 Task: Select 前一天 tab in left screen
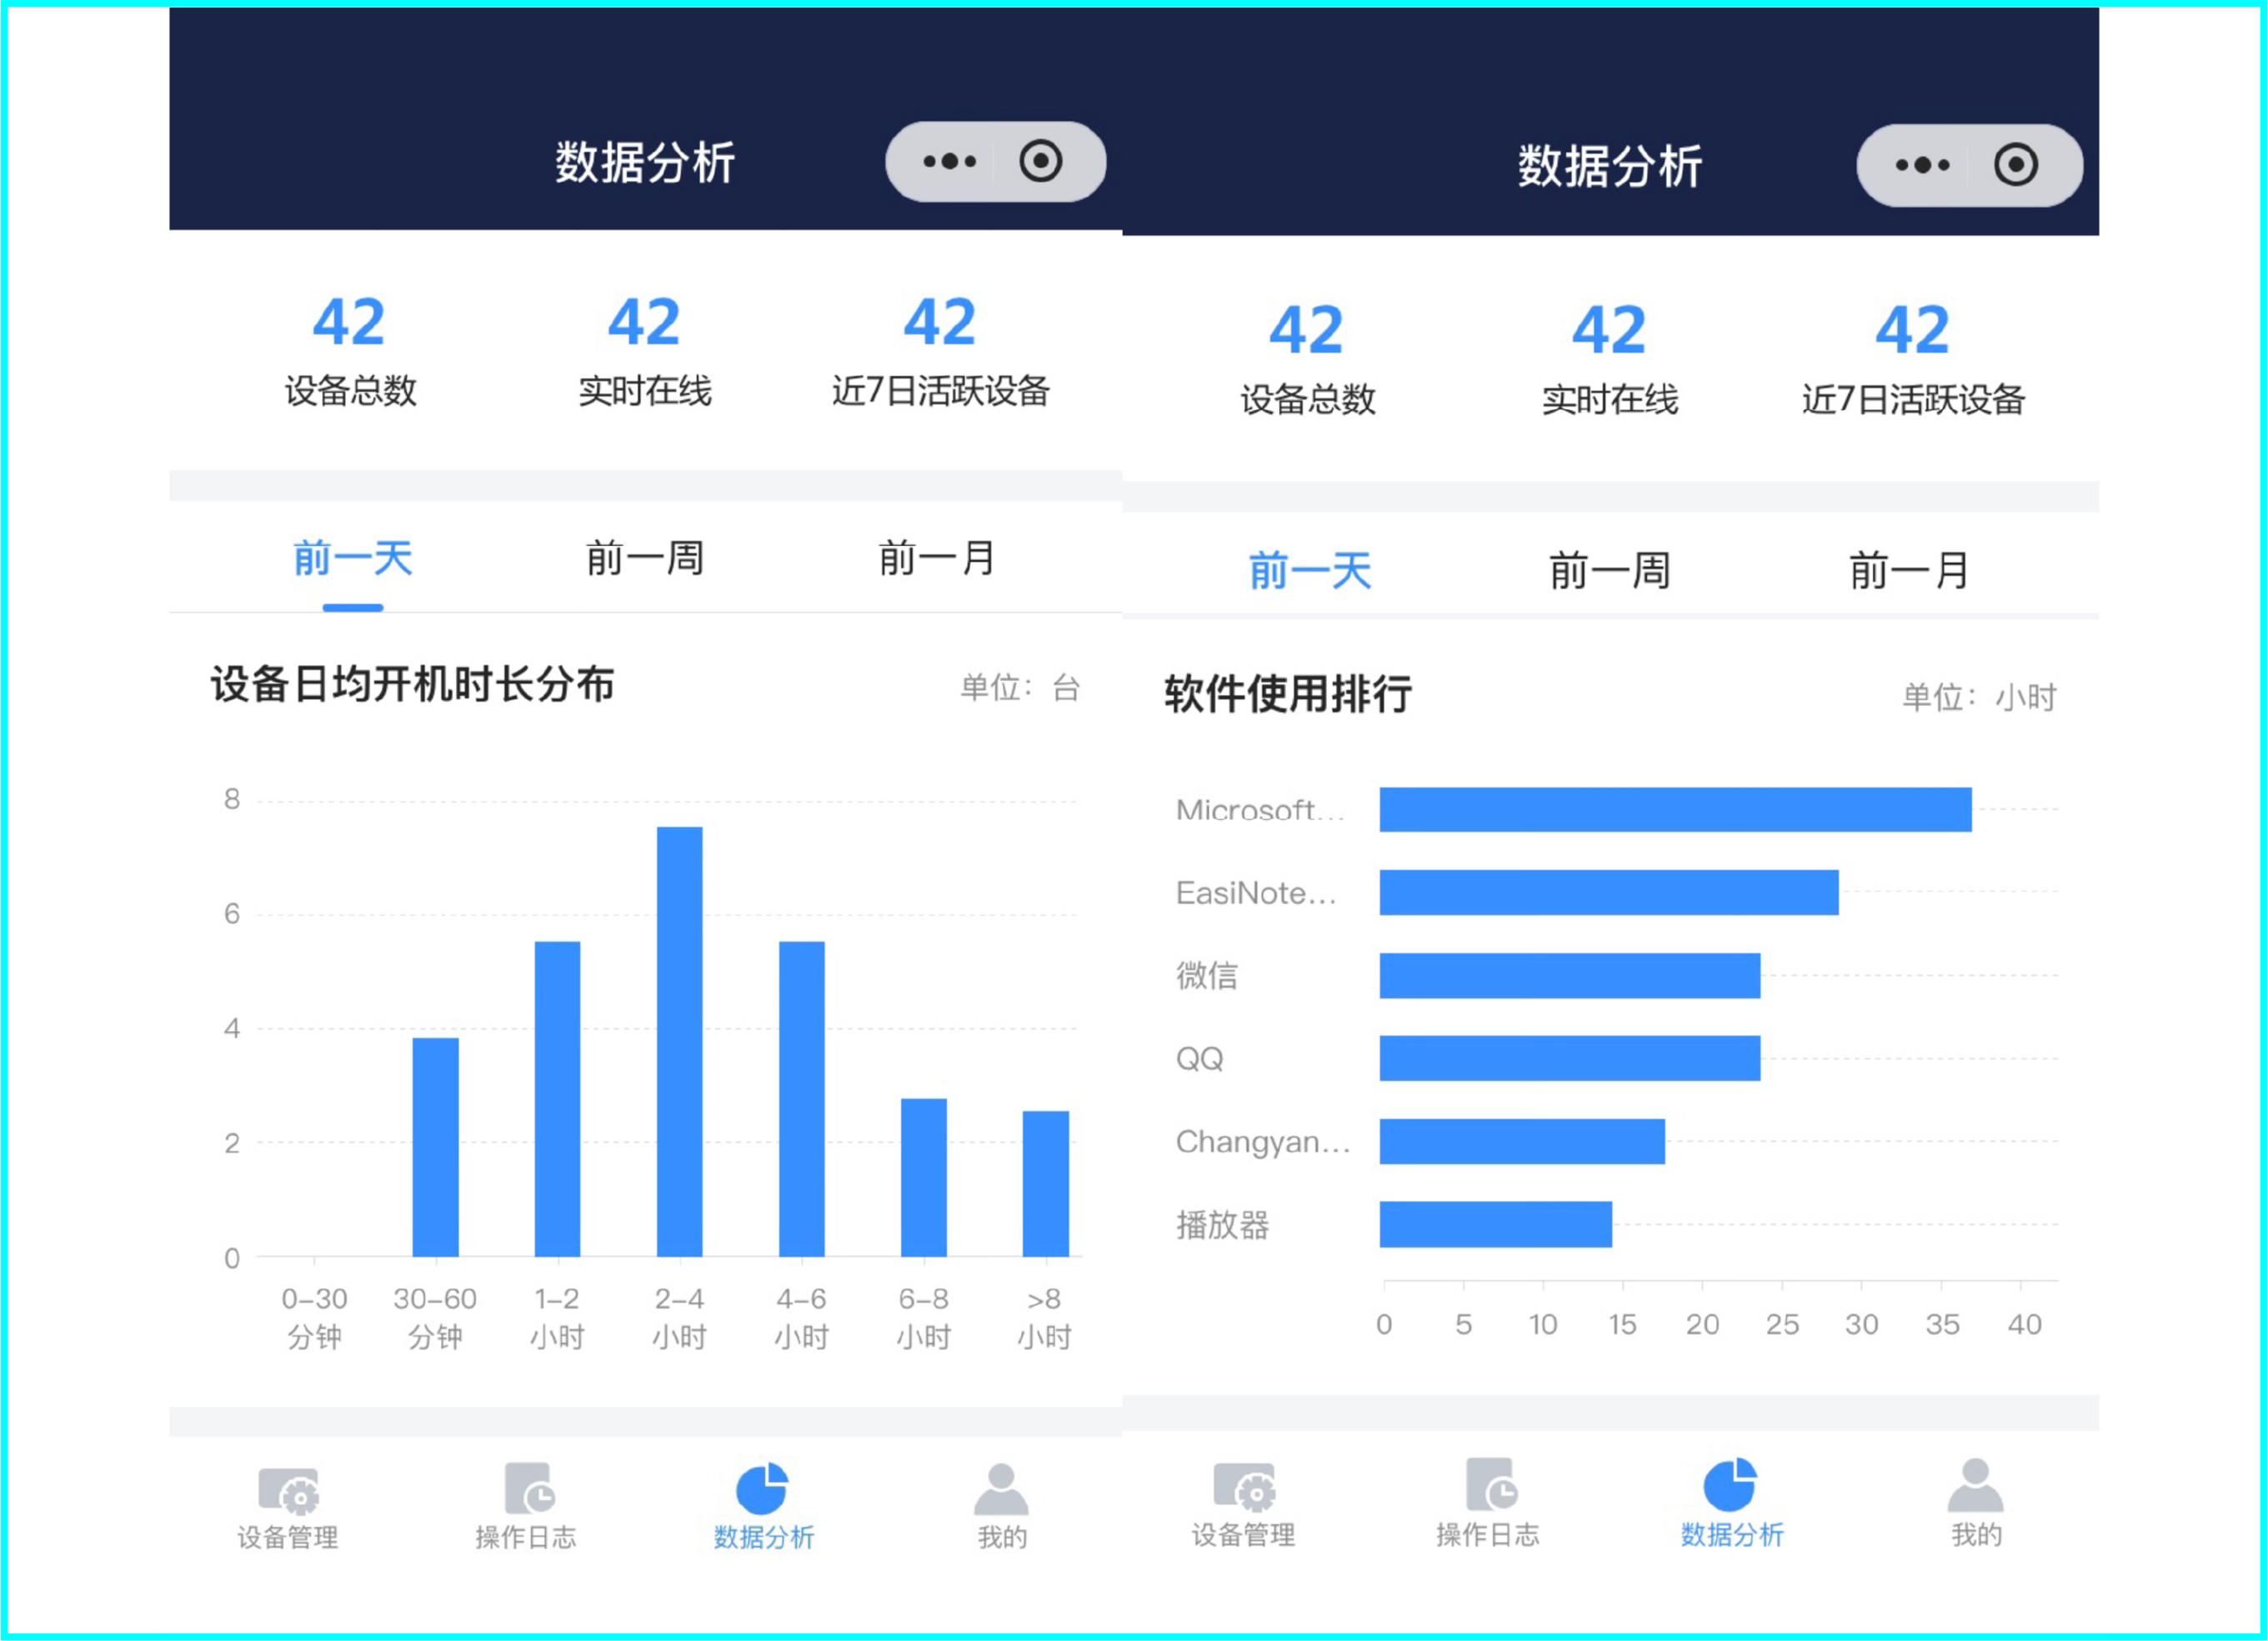pos(352,558)
